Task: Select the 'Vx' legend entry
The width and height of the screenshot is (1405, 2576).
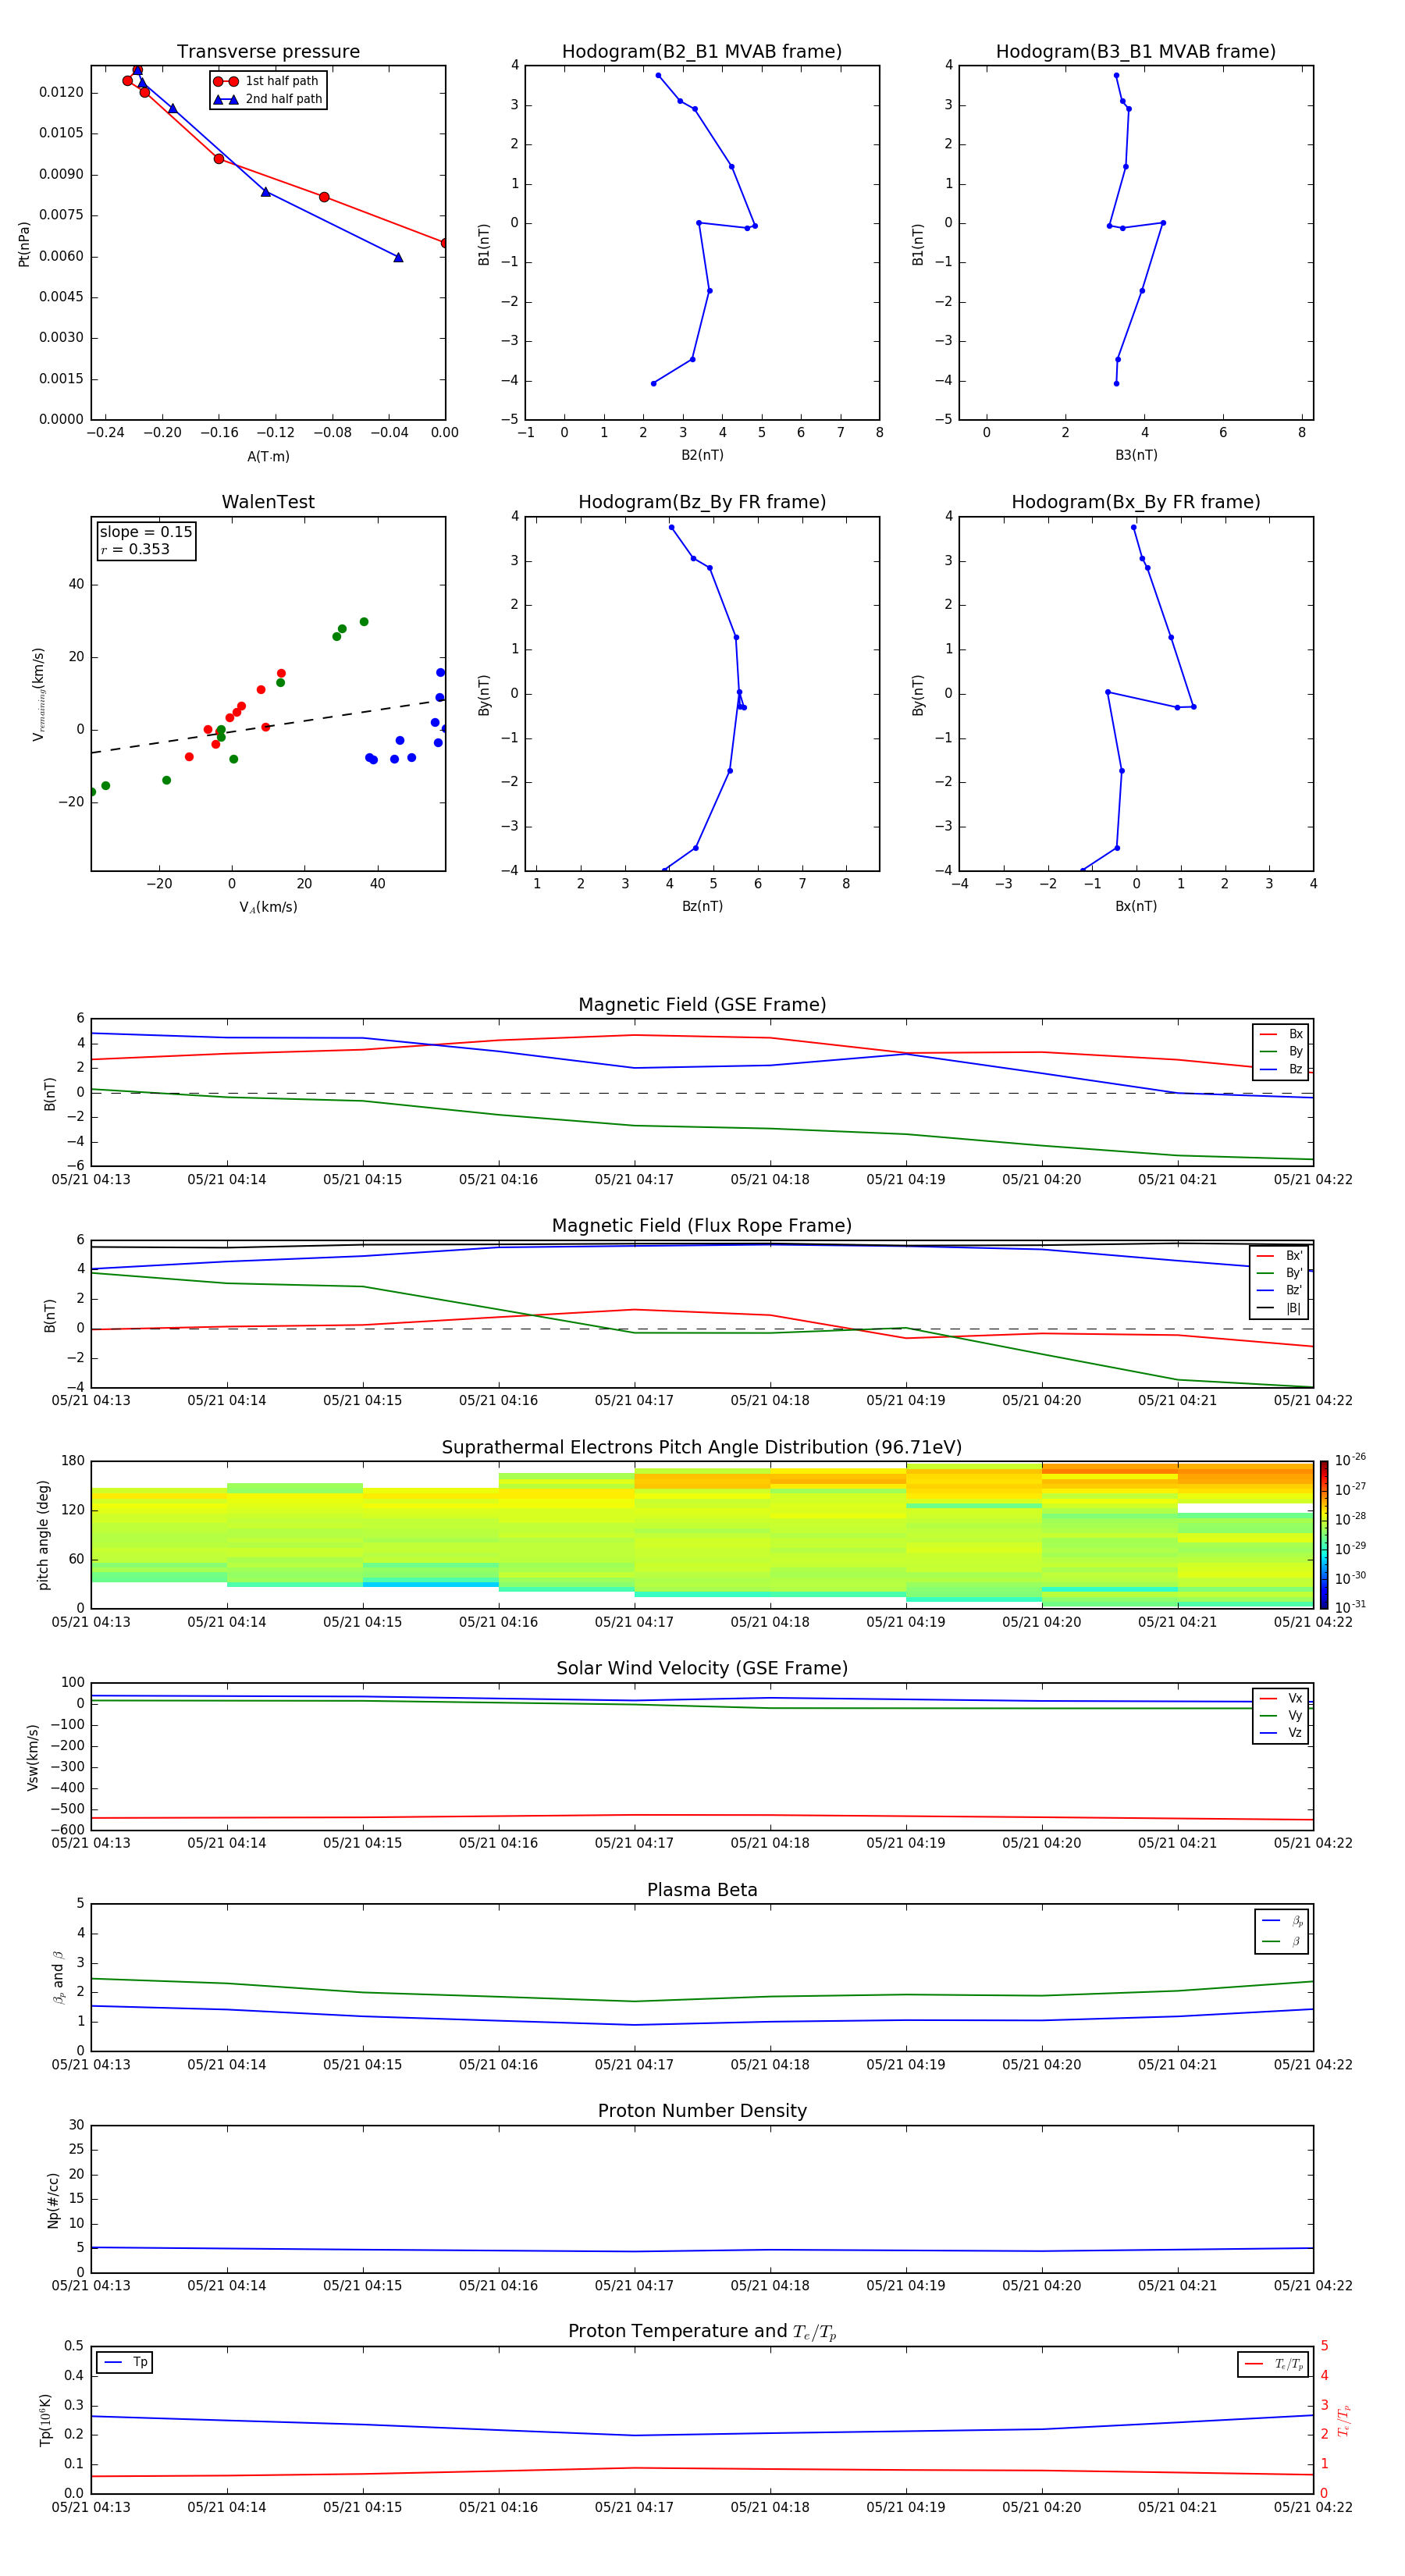Action: point(1281,1698)
